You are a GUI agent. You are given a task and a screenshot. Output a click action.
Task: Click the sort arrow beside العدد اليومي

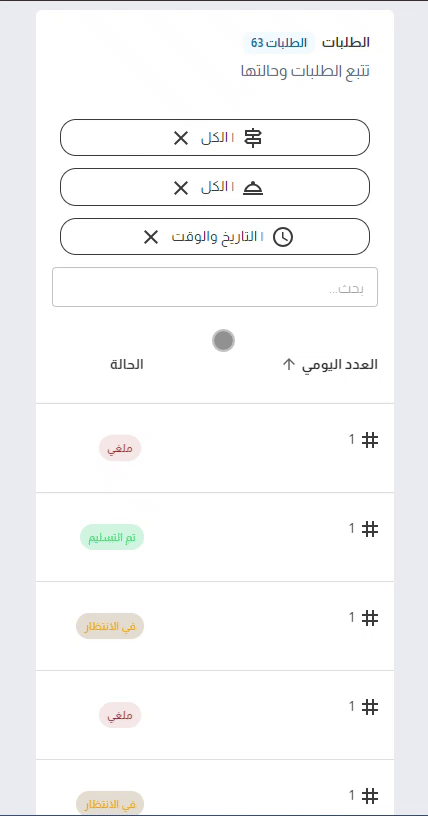click(288, 364)
